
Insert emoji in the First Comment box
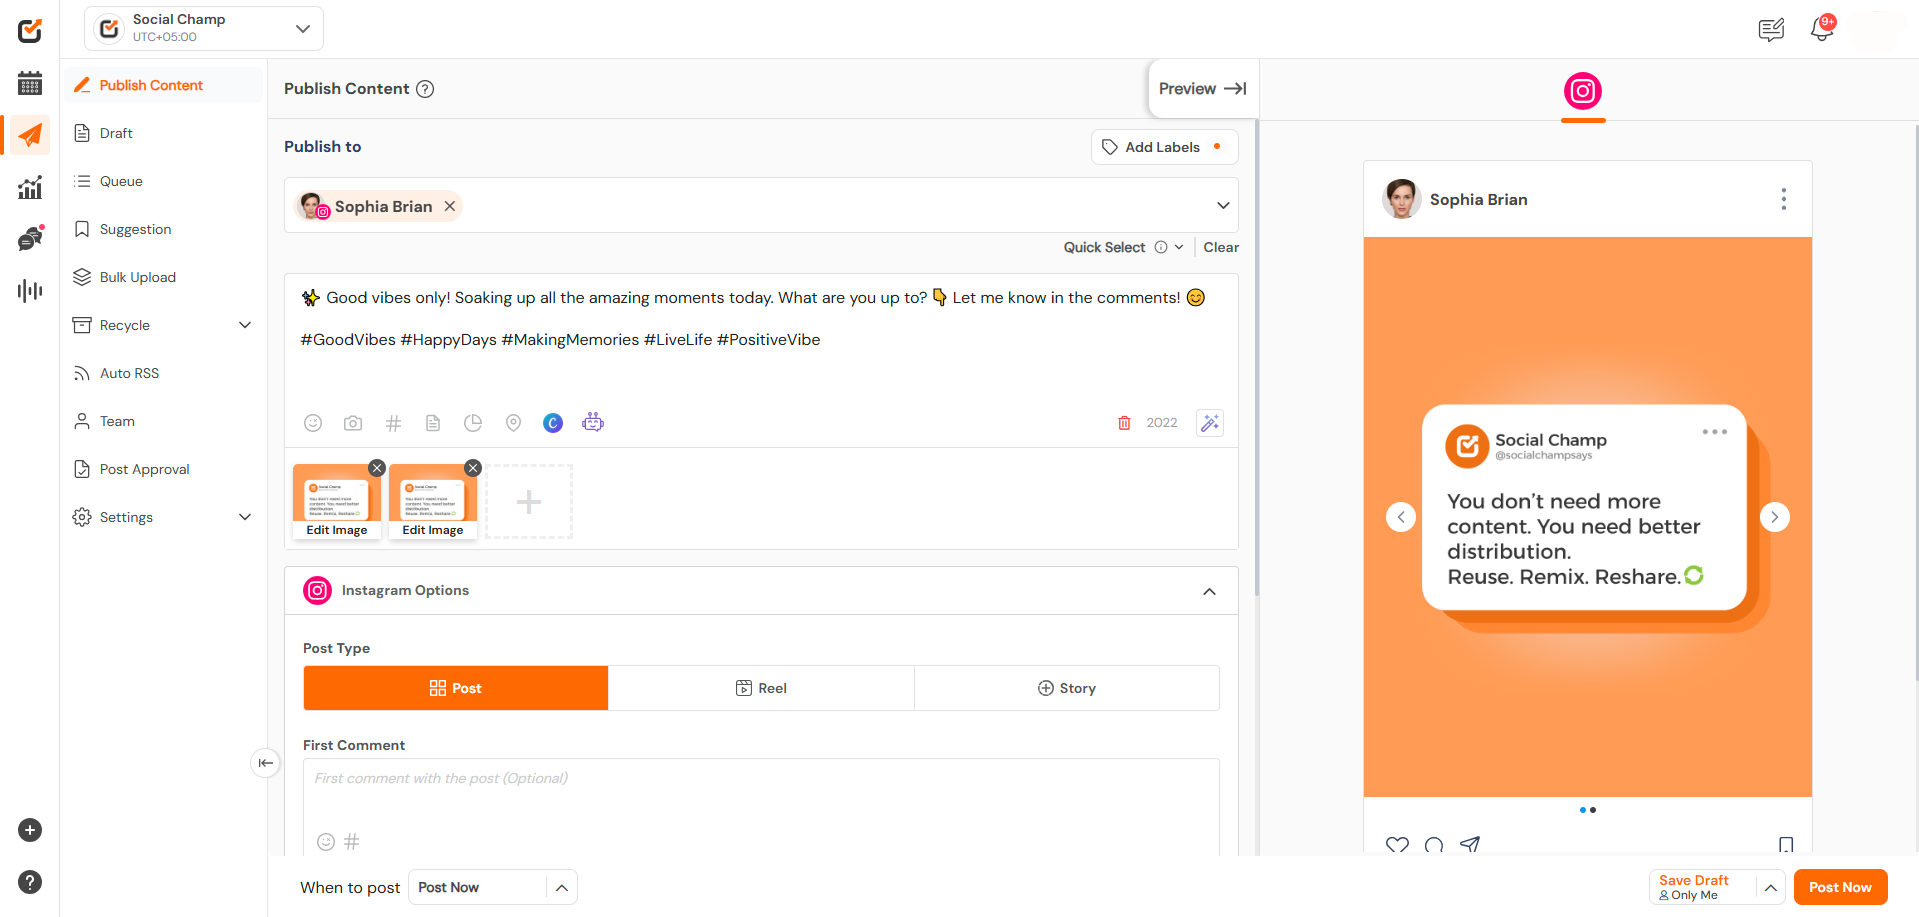point(326,842)
